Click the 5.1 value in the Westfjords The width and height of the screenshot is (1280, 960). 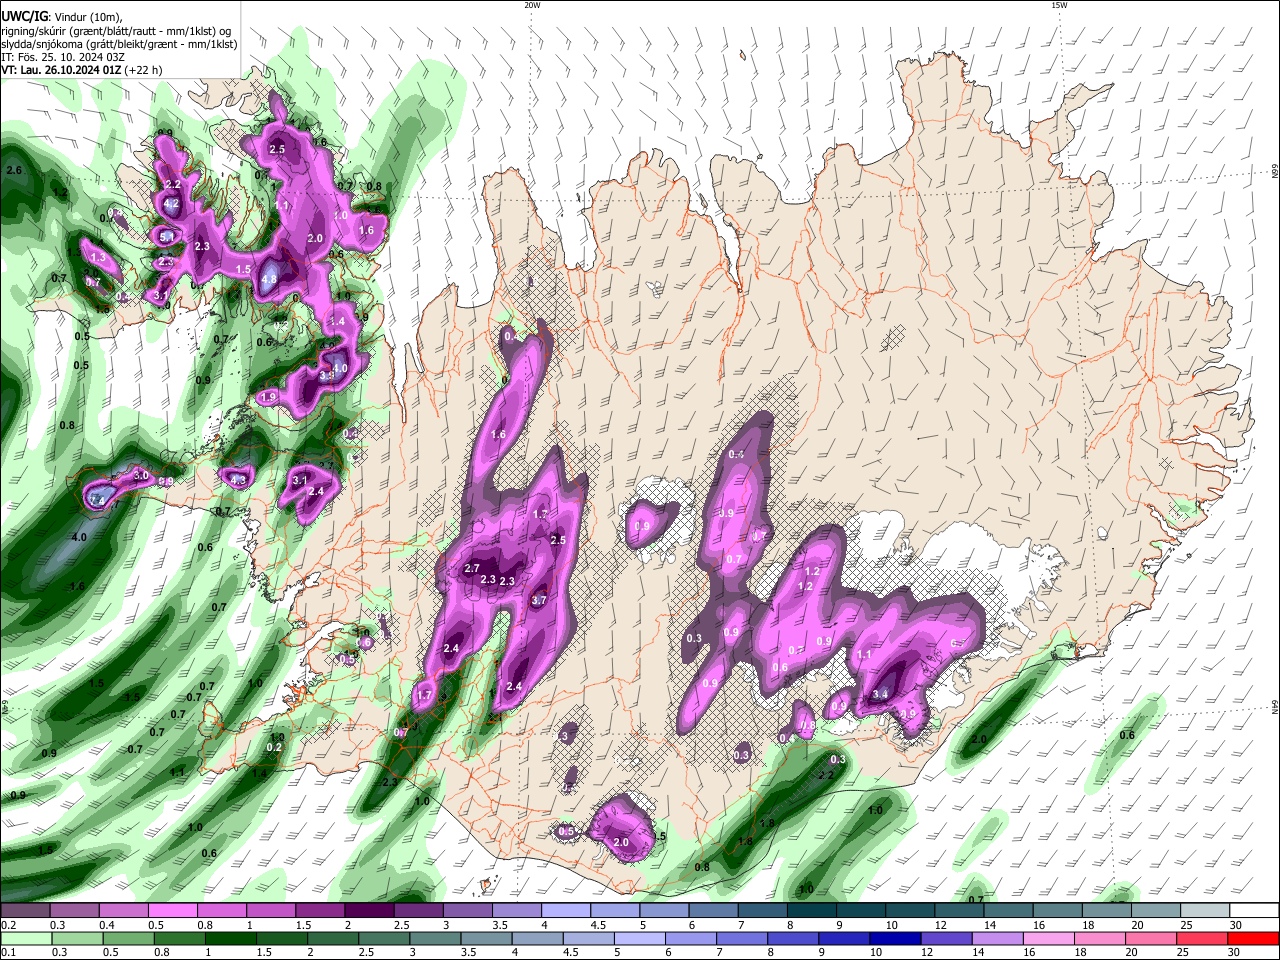[167, 237]
